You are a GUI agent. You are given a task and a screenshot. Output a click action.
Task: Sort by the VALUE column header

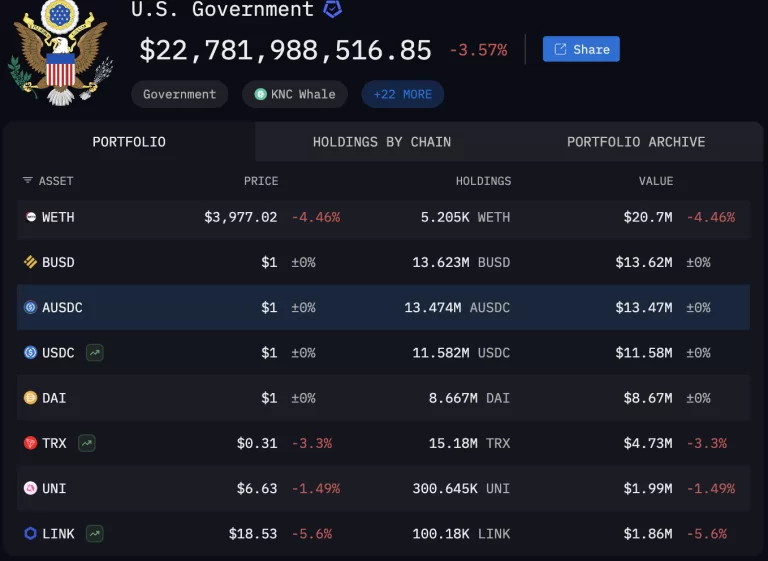(x=656, y=181)
